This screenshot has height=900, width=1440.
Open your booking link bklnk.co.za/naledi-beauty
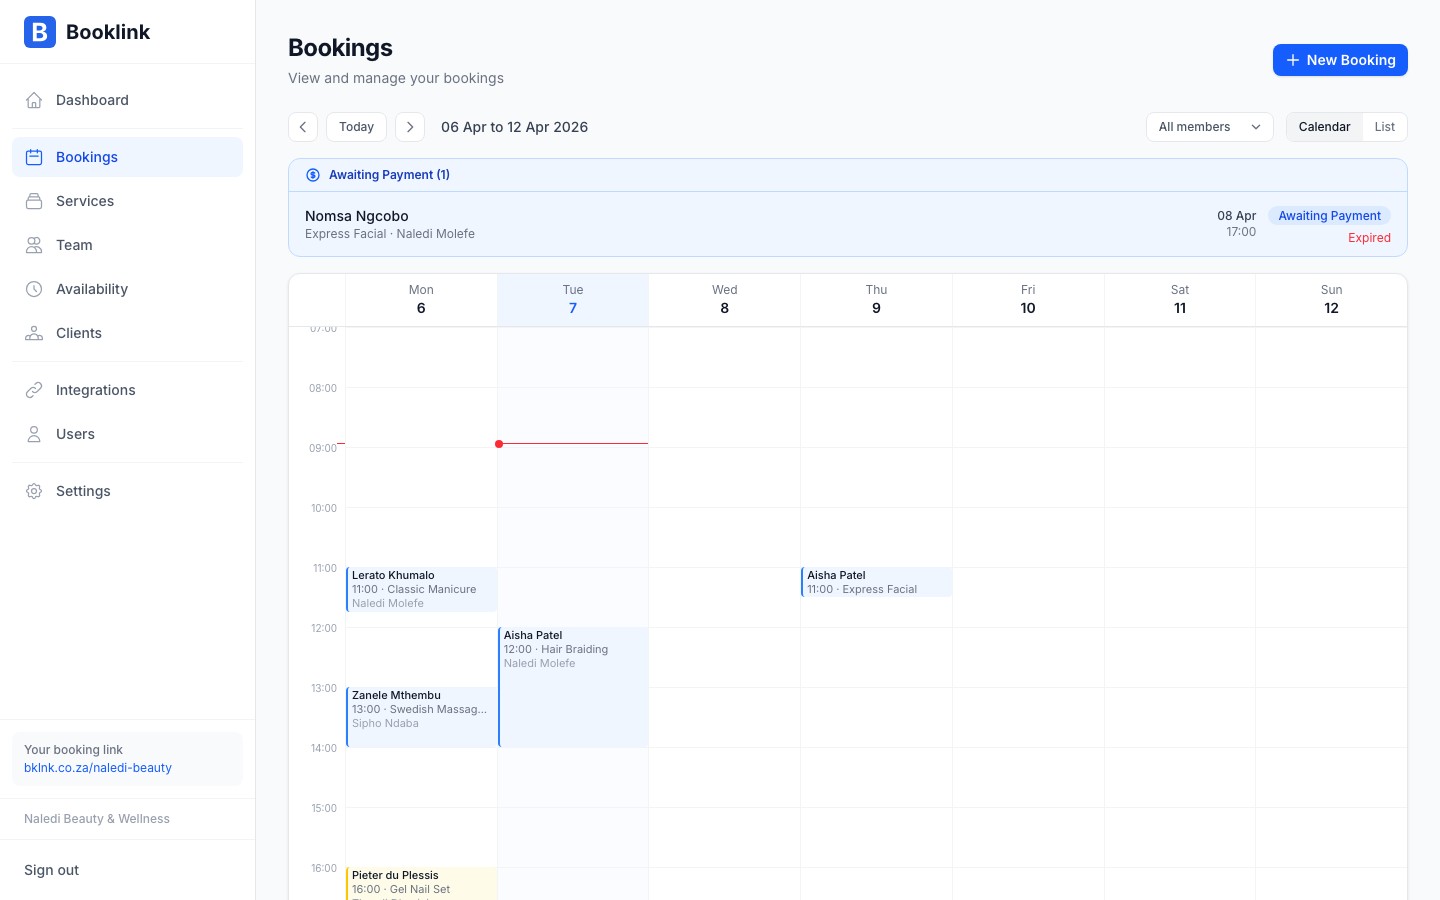point(98,768)
